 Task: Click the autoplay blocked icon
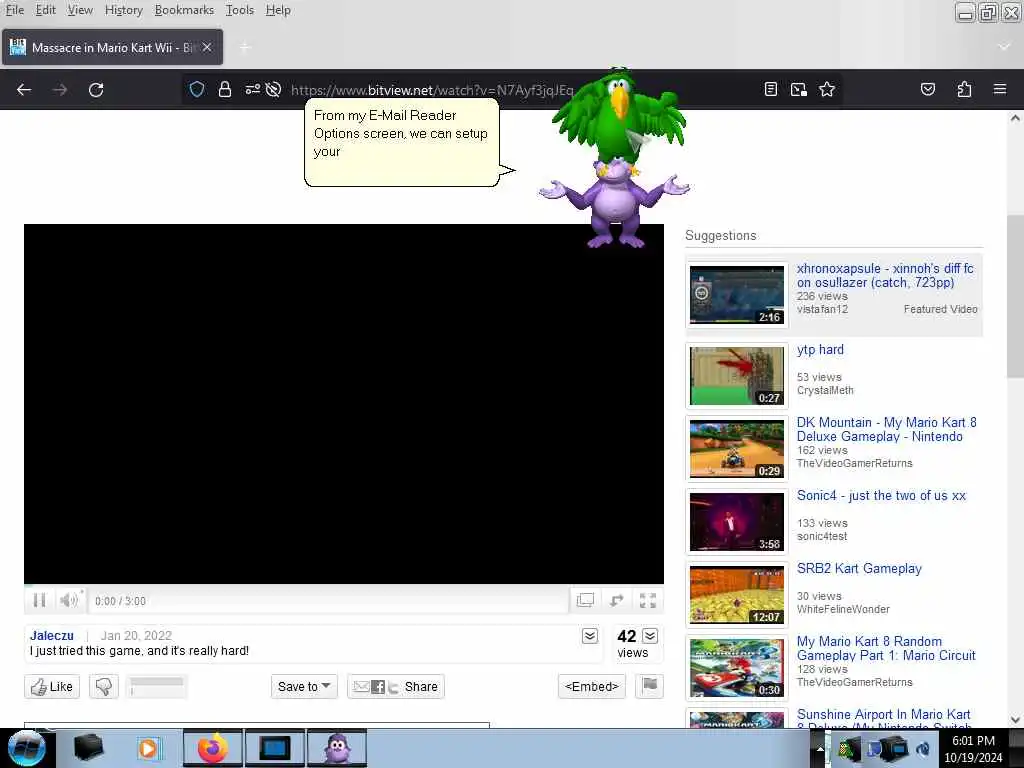(274, 89)
